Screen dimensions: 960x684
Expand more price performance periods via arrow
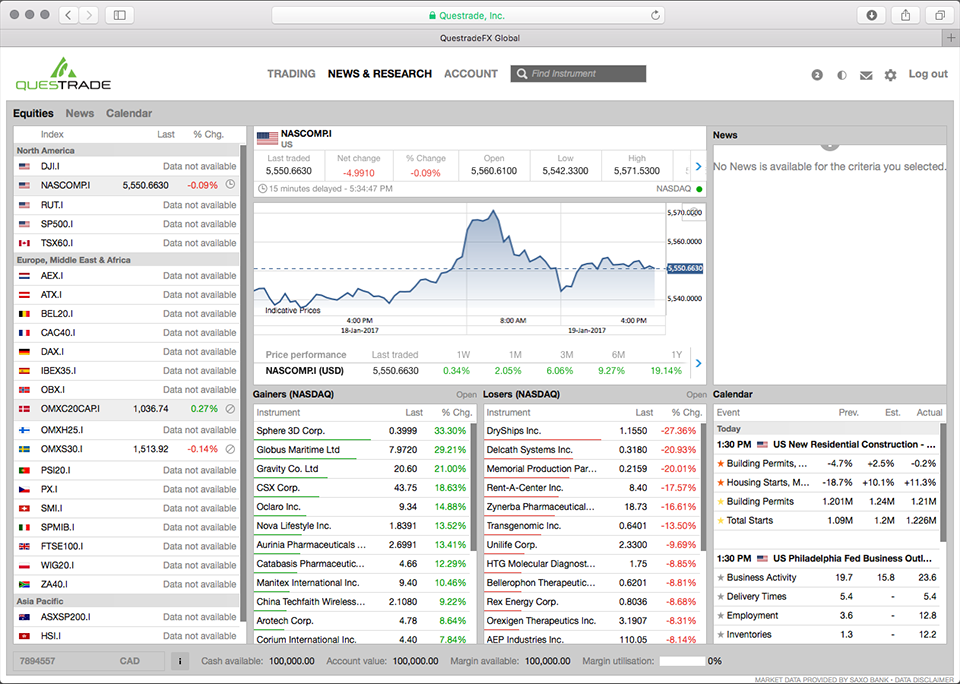[x=698, y=363]
